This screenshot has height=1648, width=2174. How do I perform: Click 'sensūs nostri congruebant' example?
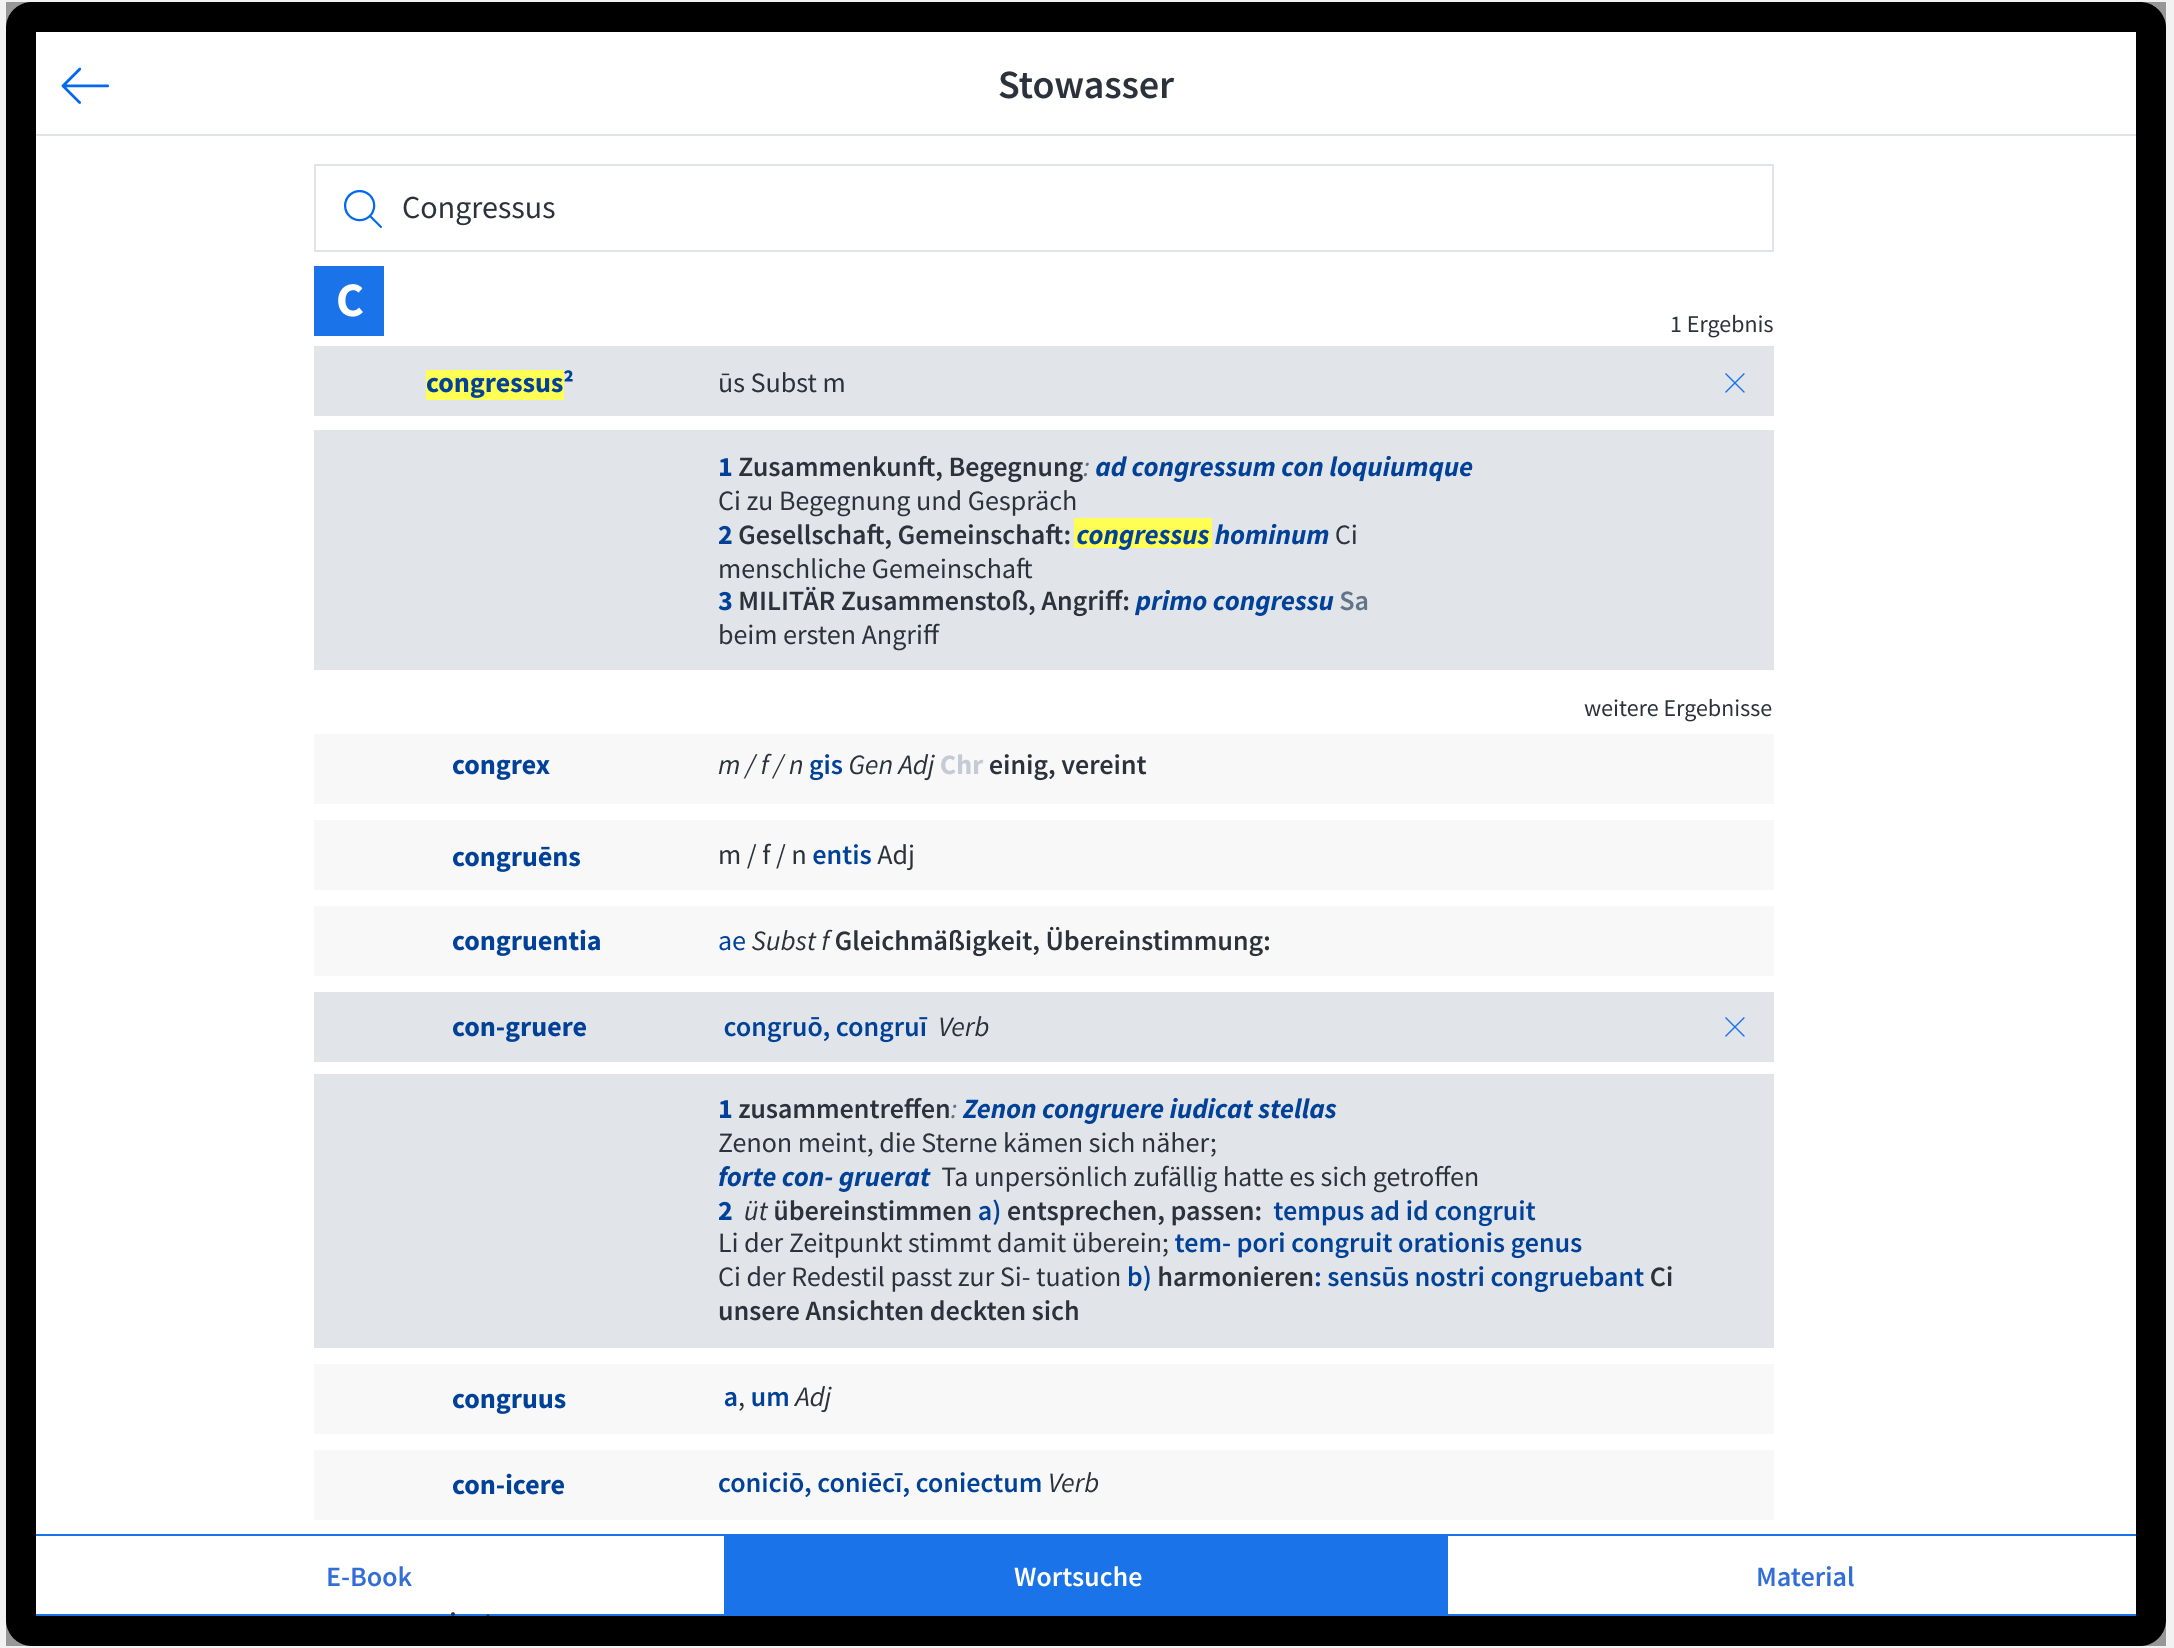coord(1485,1277)
